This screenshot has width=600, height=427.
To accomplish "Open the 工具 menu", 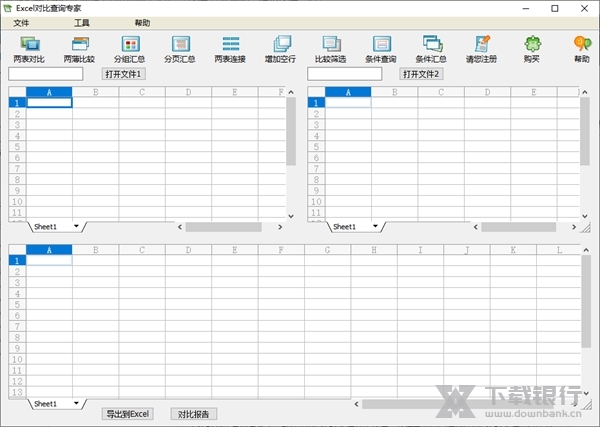I will tap(82, 22).
